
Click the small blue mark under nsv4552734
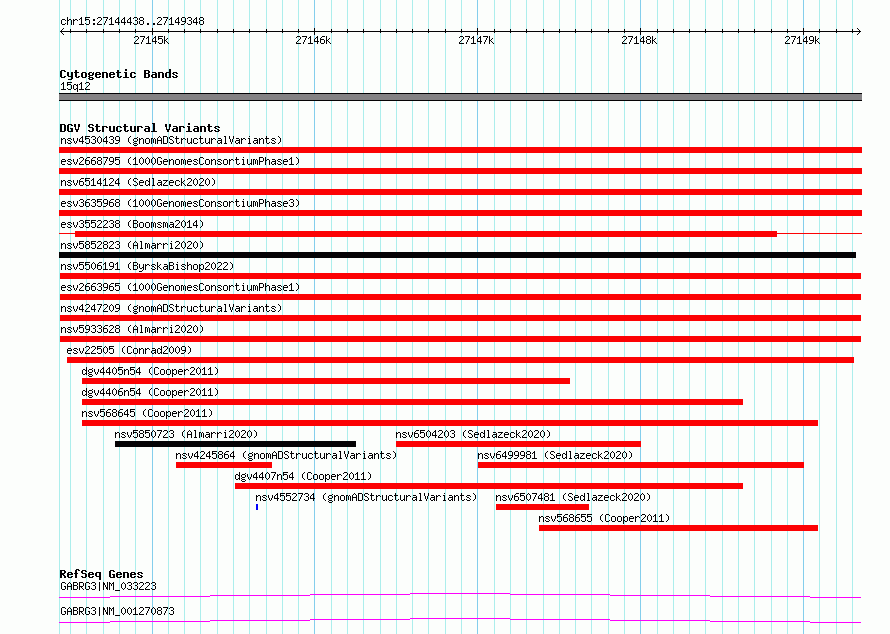257,507
